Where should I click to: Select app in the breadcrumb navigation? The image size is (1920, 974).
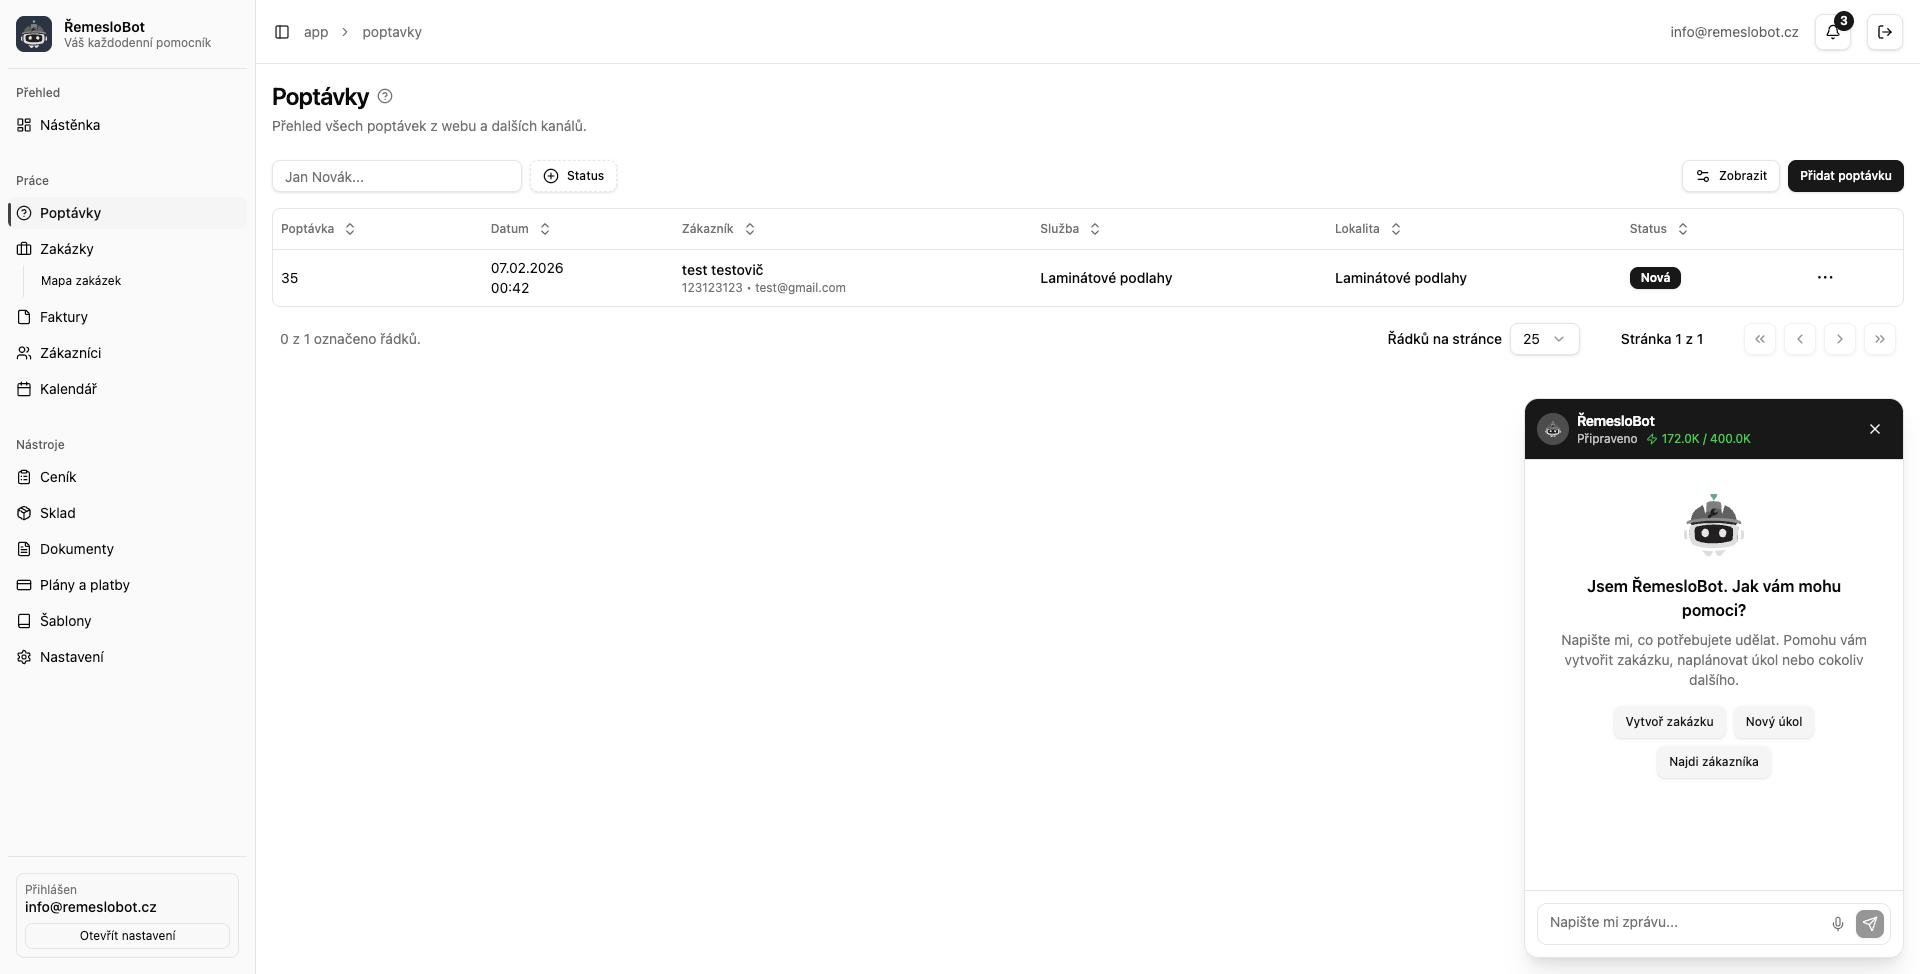pyautogui.click(x=316, y=32)
